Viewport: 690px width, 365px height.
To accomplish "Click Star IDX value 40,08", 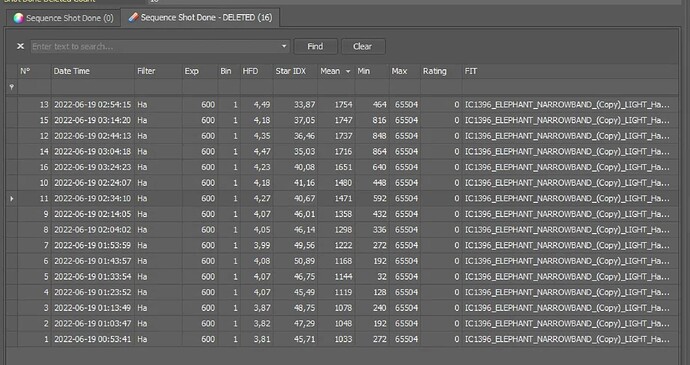I will 305,167.
